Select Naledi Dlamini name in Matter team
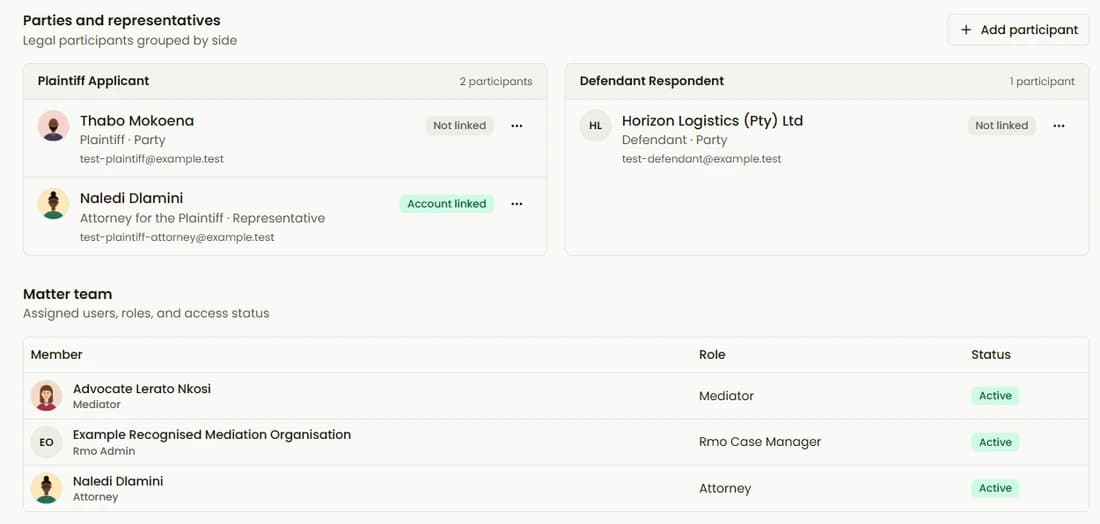Viewport: 1100px width, 524px height. point(118,481)
